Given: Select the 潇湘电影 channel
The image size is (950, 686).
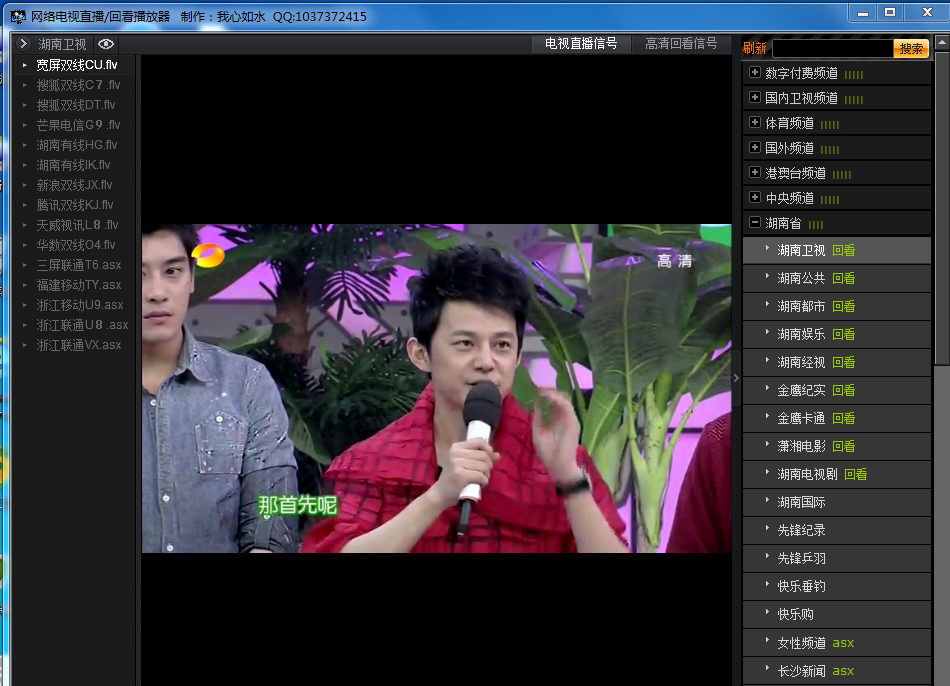Looking at the screenshot, I should 801,446.
